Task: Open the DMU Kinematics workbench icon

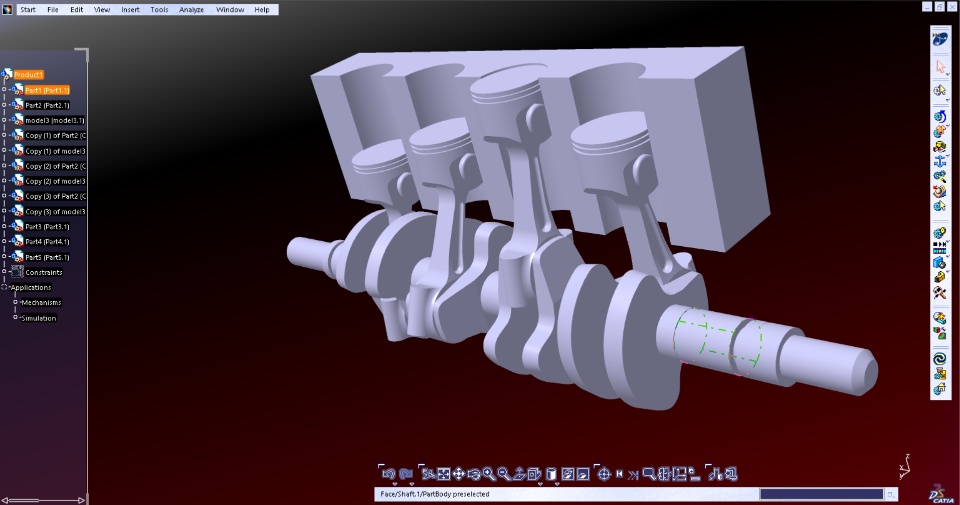Action: coord(940,39)
